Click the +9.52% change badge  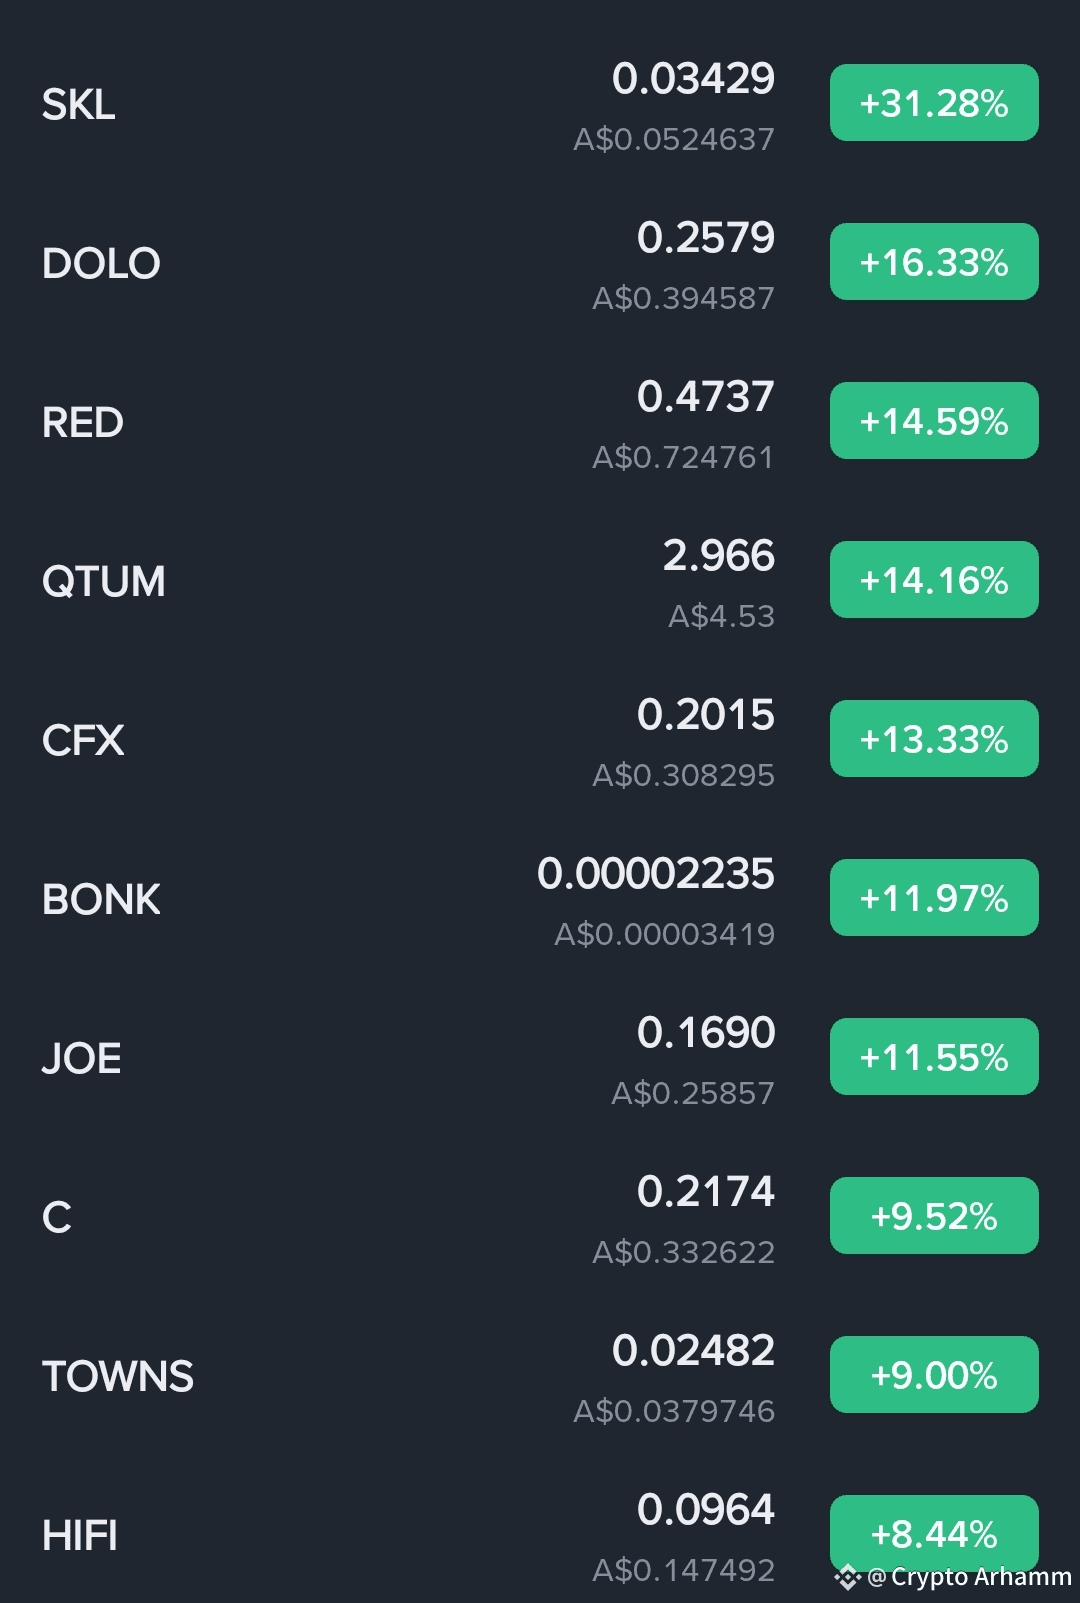point(934,1216)
